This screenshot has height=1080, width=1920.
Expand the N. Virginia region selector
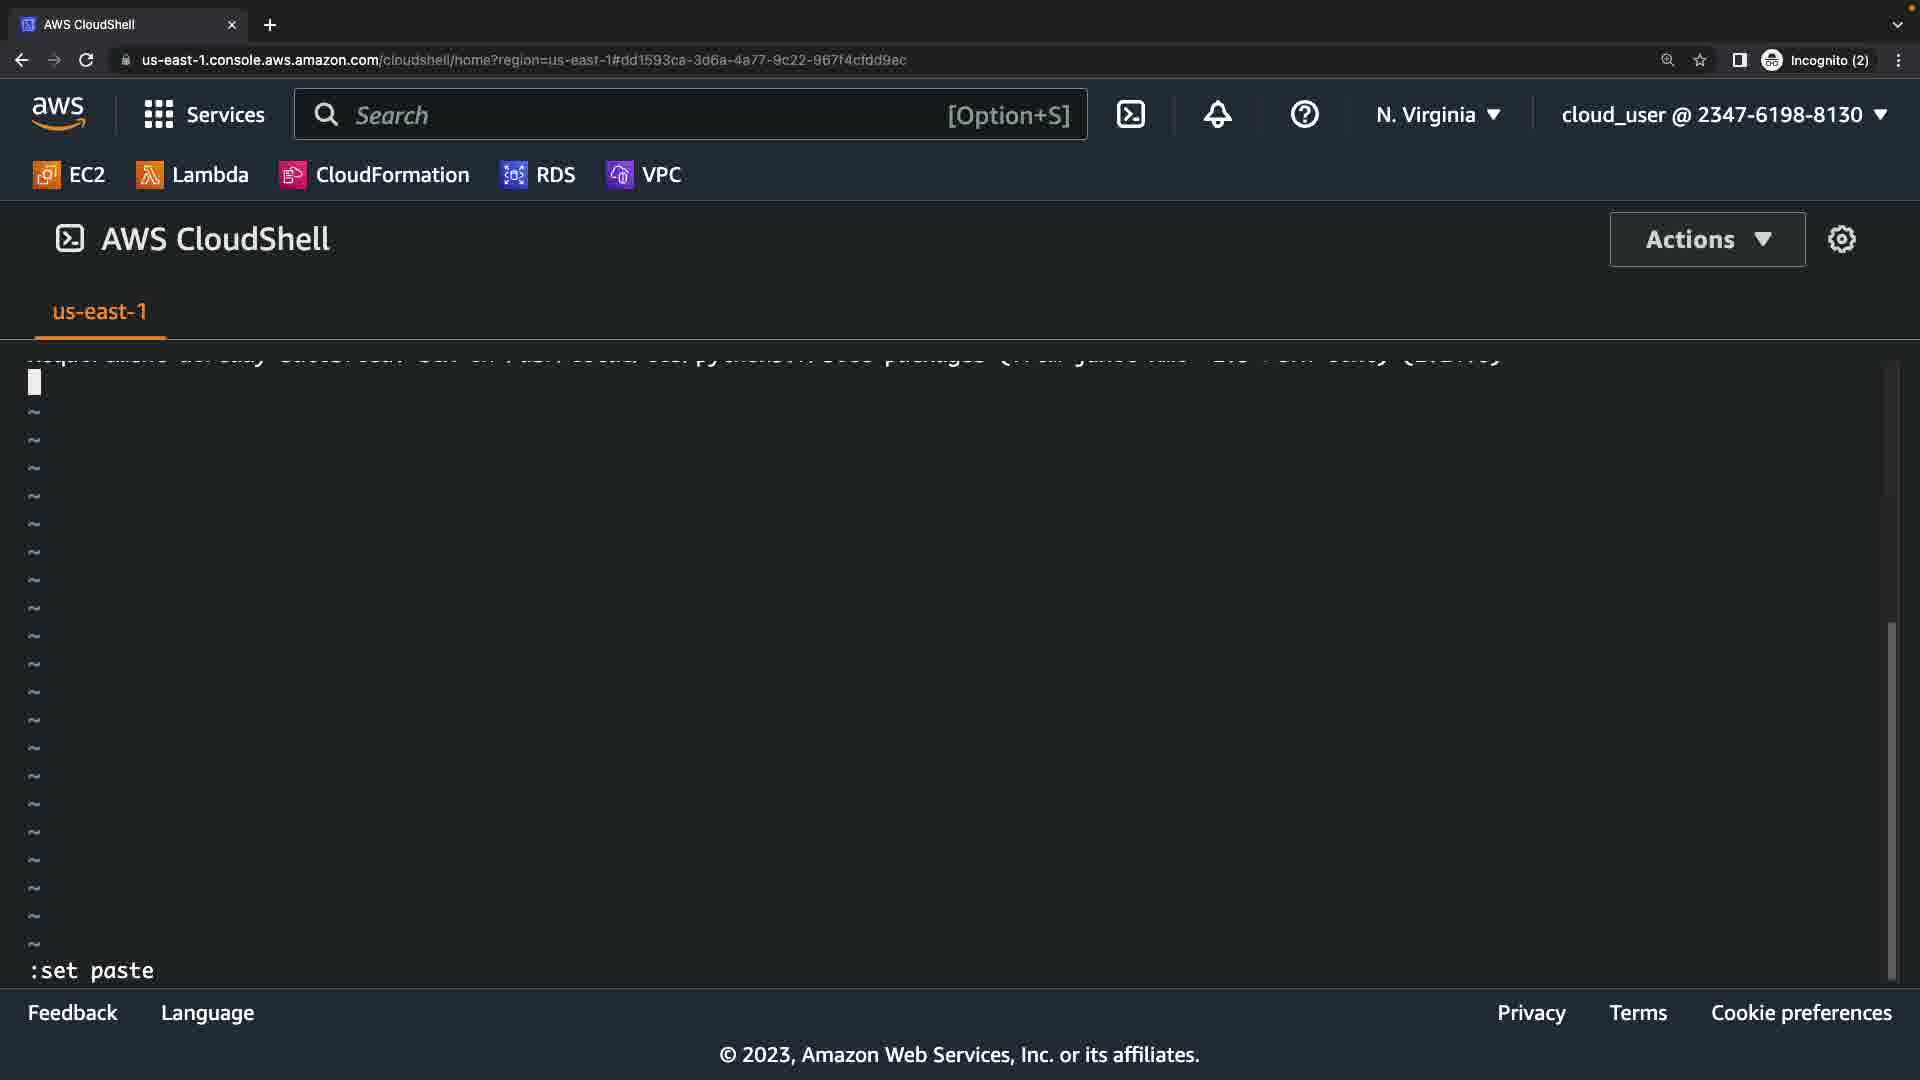[x=1438, y=115]
